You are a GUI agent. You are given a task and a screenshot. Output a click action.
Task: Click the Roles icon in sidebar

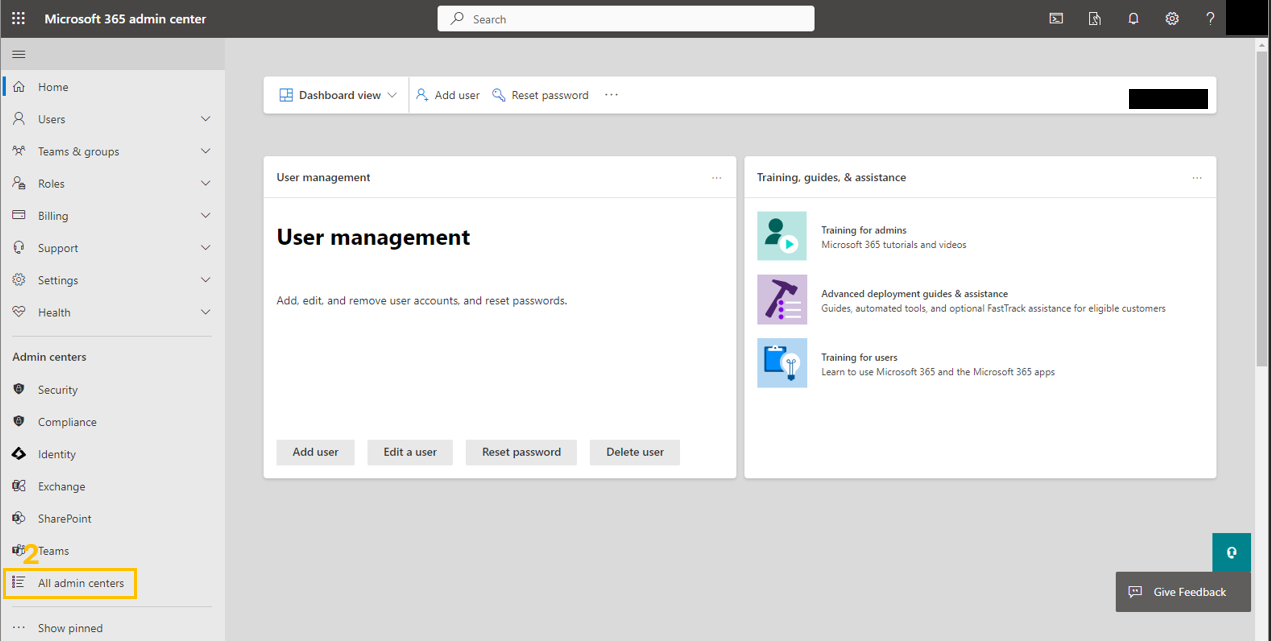pyautogui.click(x=19, y=183)
